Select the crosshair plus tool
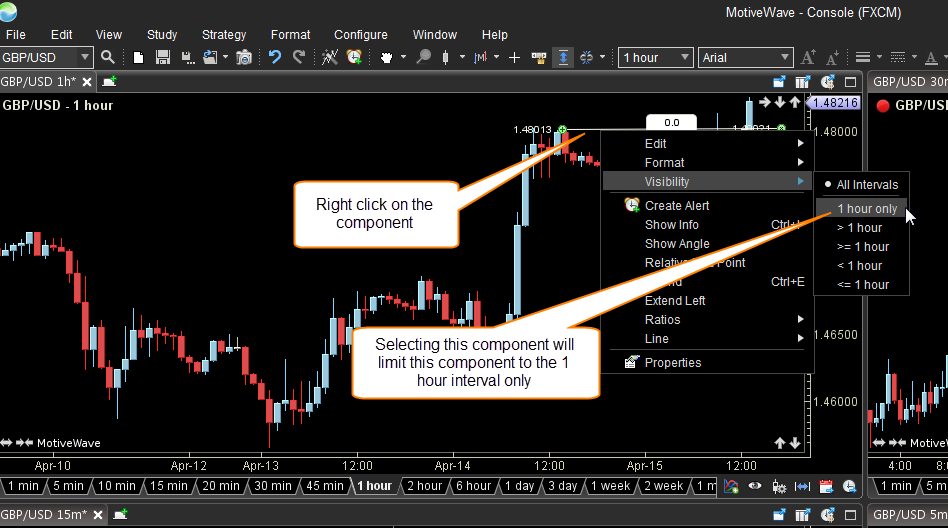This screenshot has height=528, width=948. click(515, 57)
